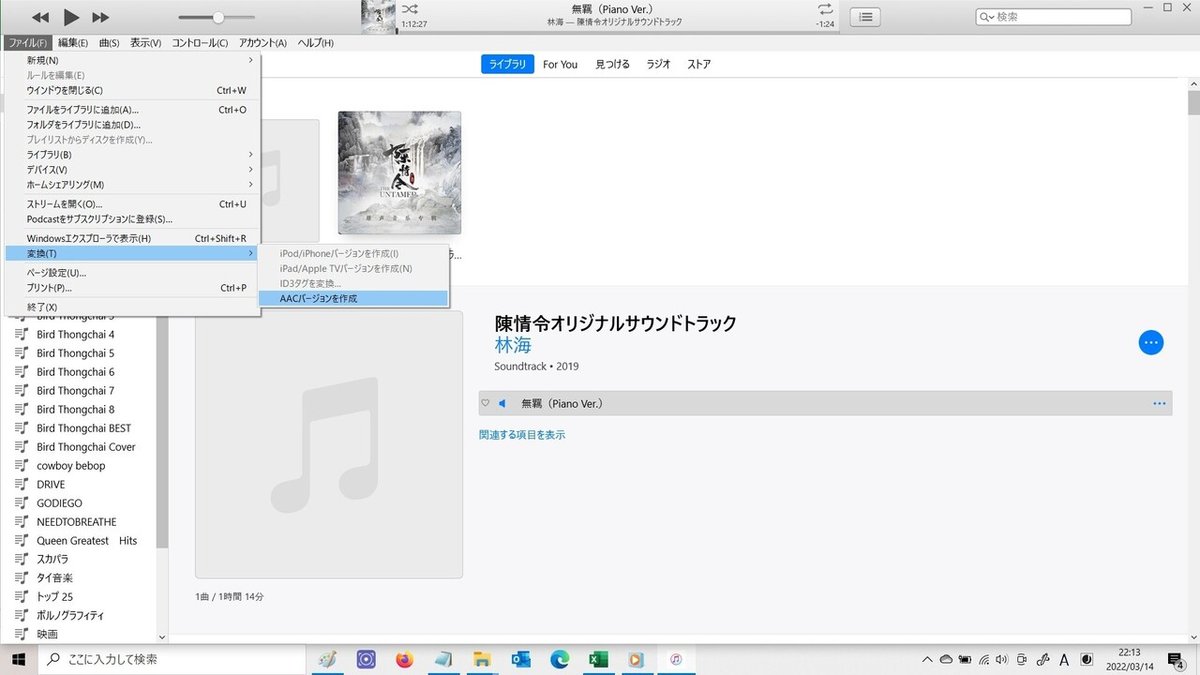Select AACバージョンを作成 in submenu
Viewport: 1200px width, 675px height.
(x=353, y=298)
